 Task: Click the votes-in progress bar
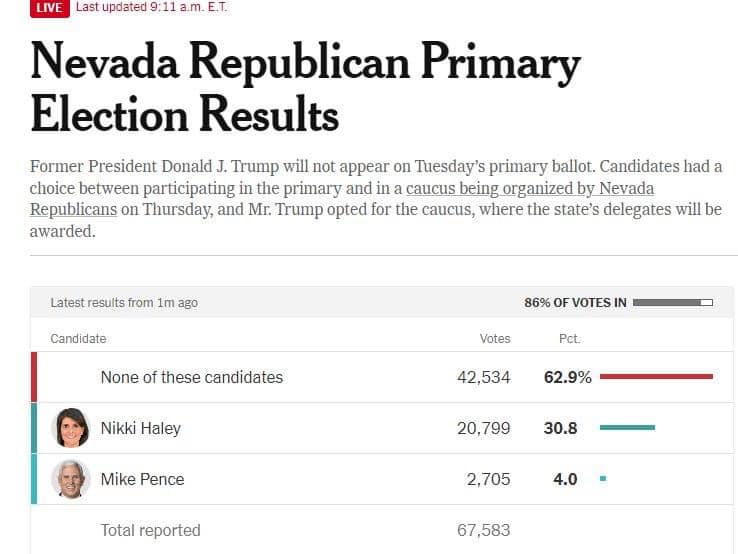coord(673,302)
